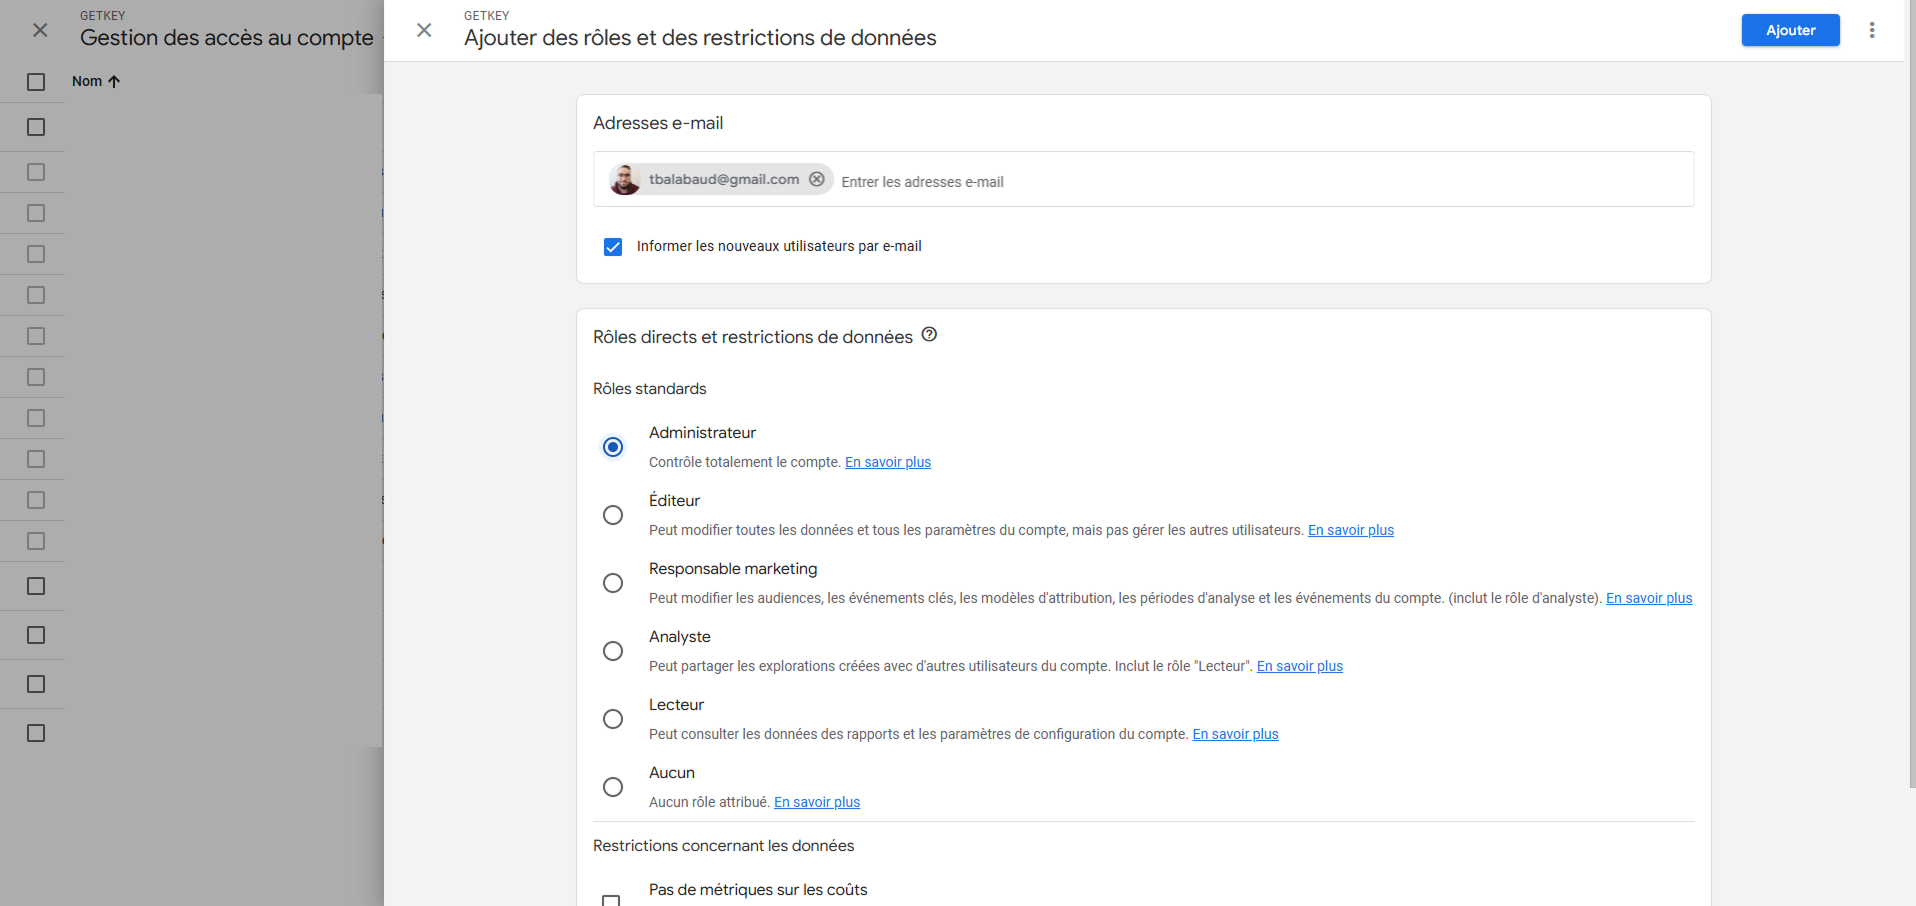The height and width of the screenshot is (906, 1916).
Task: Click the Ajouter button
Action: pyautogui.click(x=1789, y=30)
